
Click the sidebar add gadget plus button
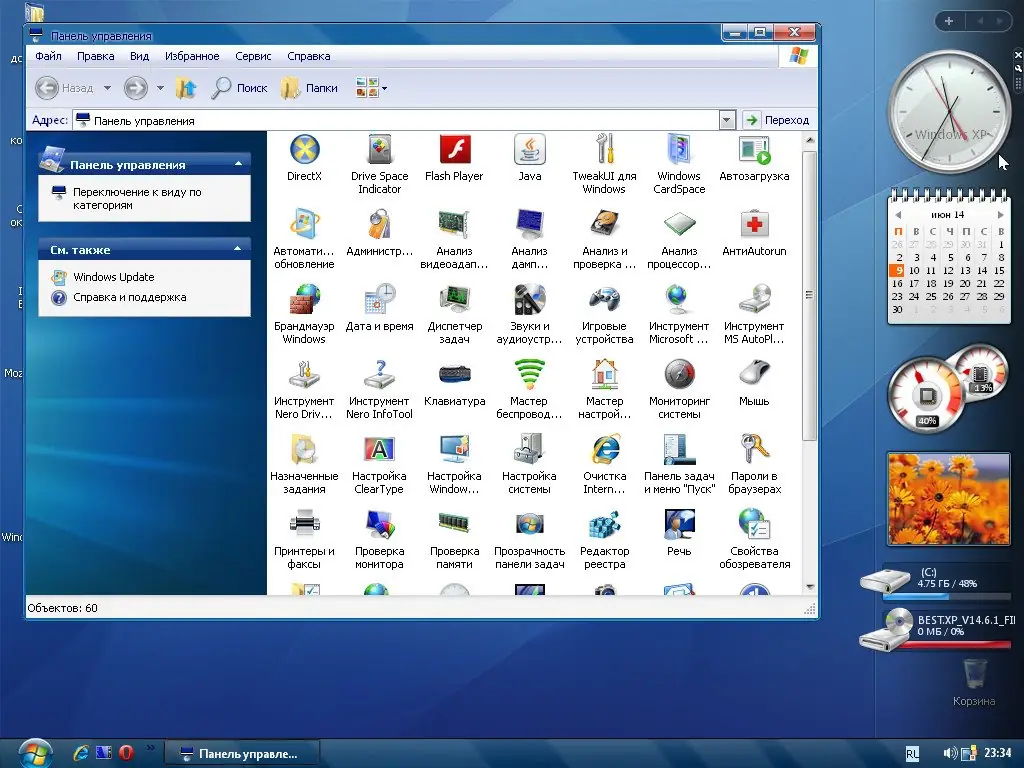coord(949,21)
